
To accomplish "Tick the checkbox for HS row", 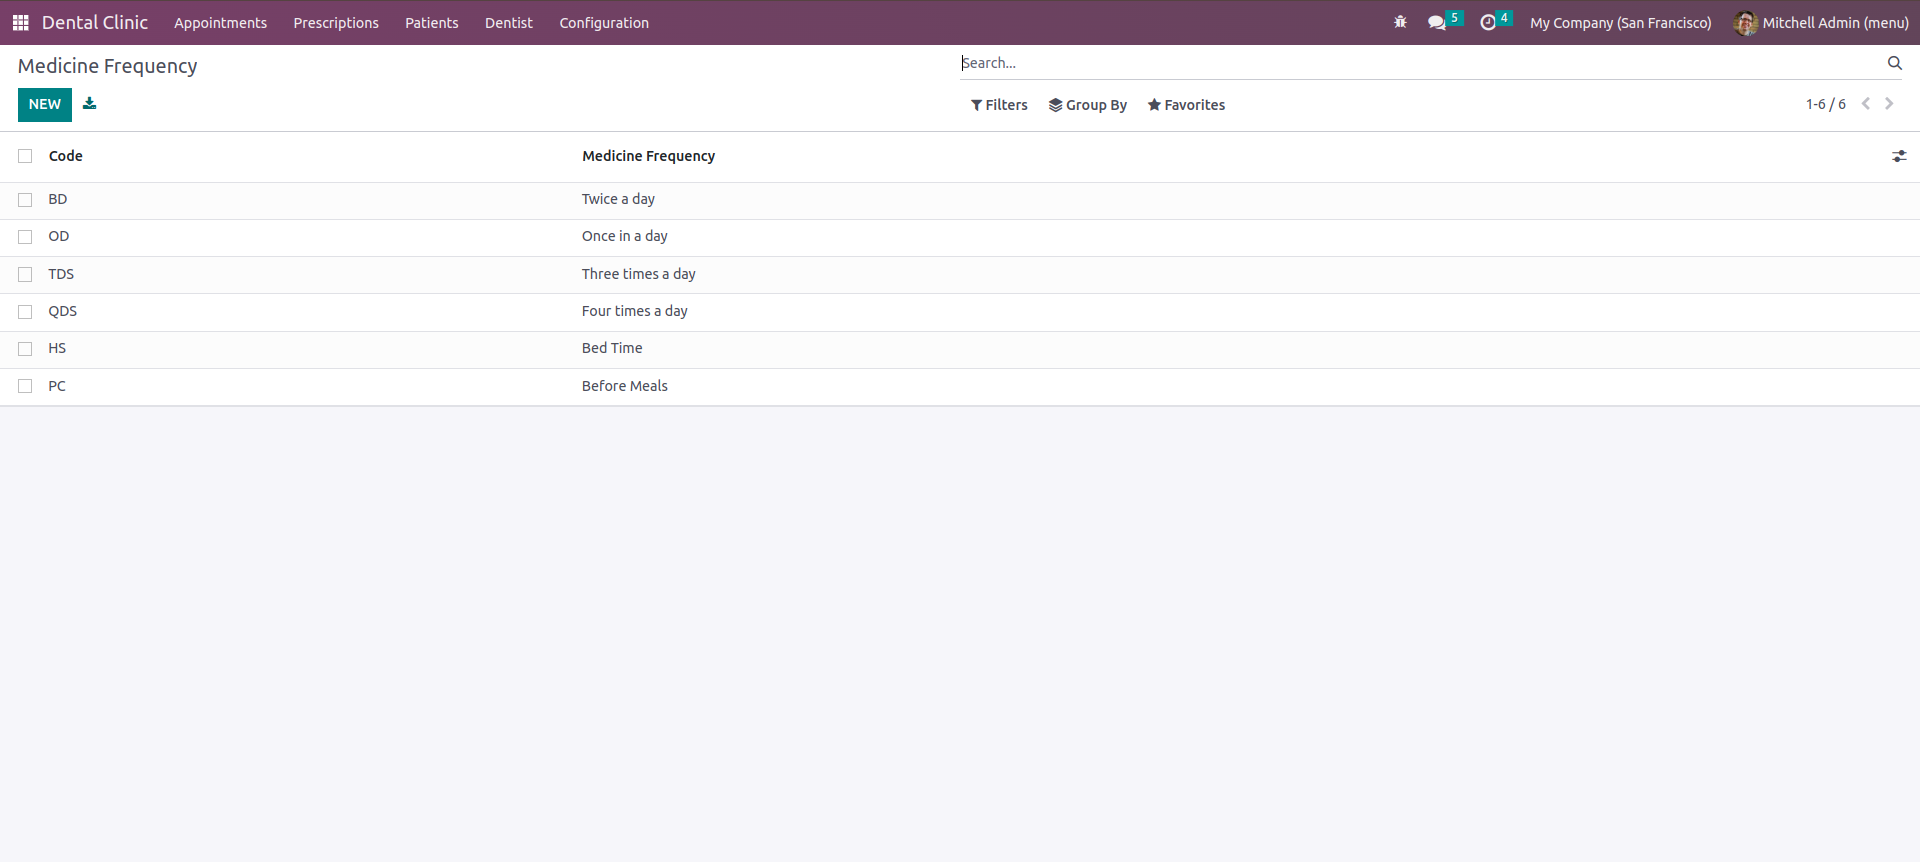I will (25, 349).
